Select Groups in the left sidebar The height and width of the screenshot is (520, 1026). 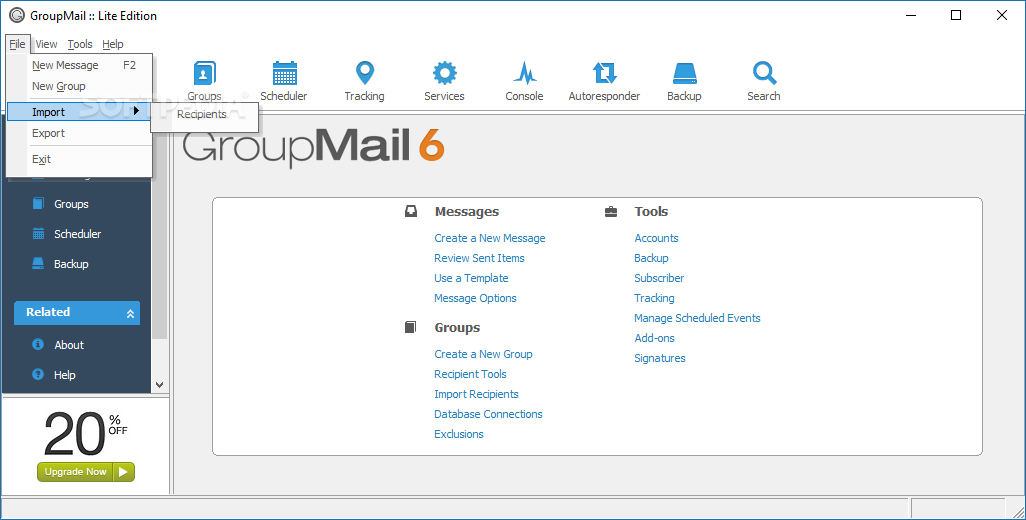point(71,204)
